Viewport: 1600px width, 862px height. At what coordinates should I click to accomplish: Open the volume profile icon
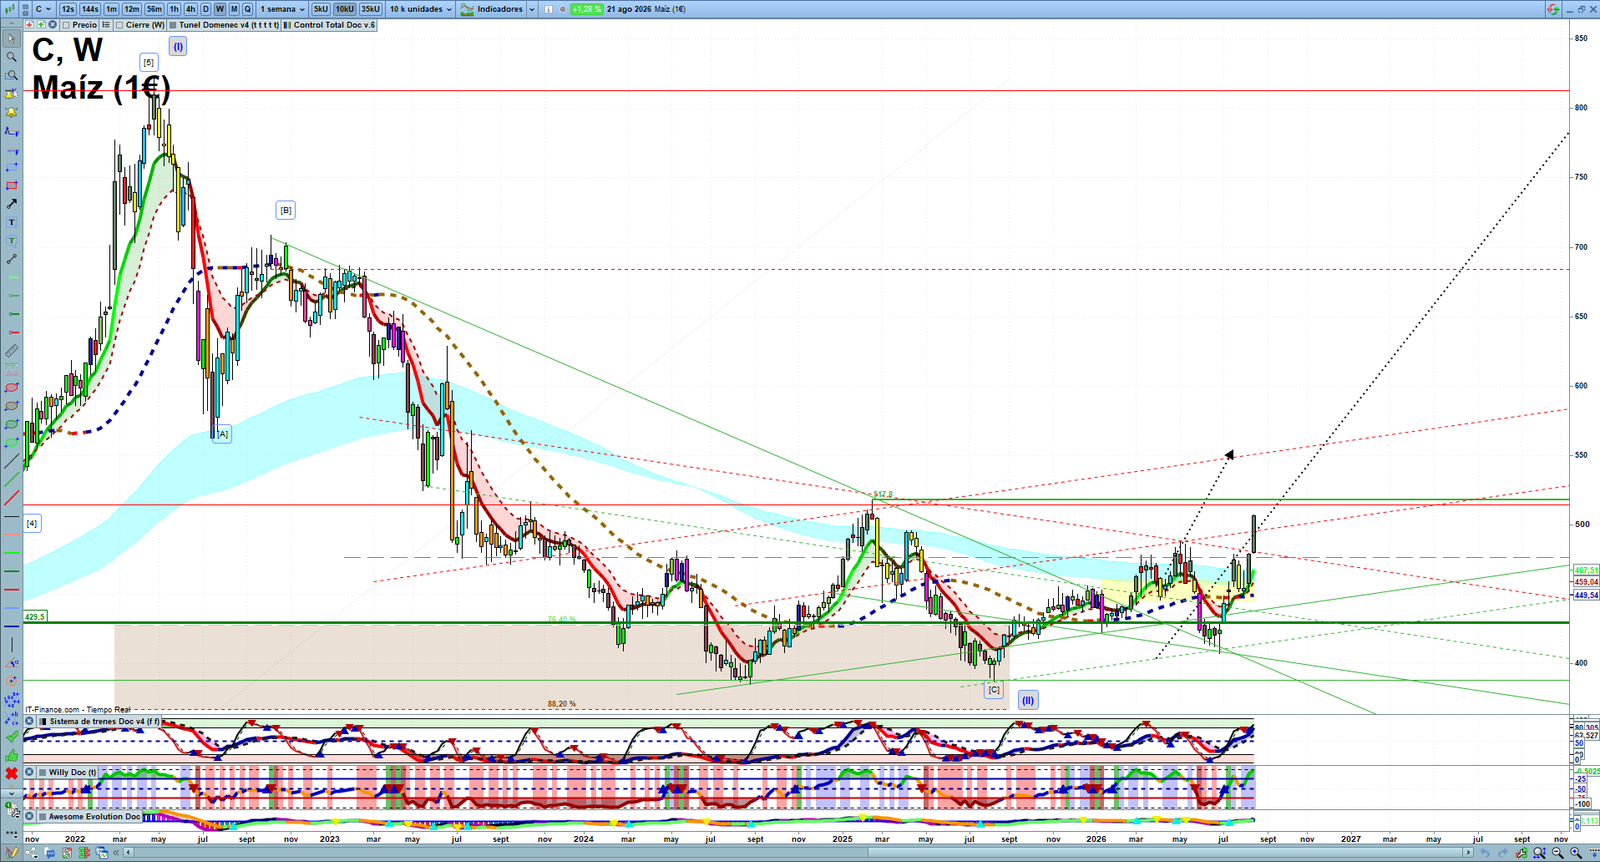(x=84, y=853)
